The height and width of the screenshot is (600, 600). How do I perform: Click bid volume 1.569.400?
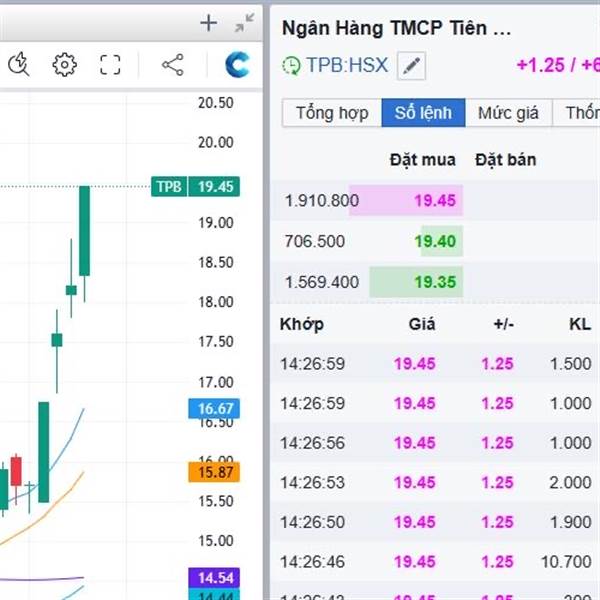[x=322, y=282]
